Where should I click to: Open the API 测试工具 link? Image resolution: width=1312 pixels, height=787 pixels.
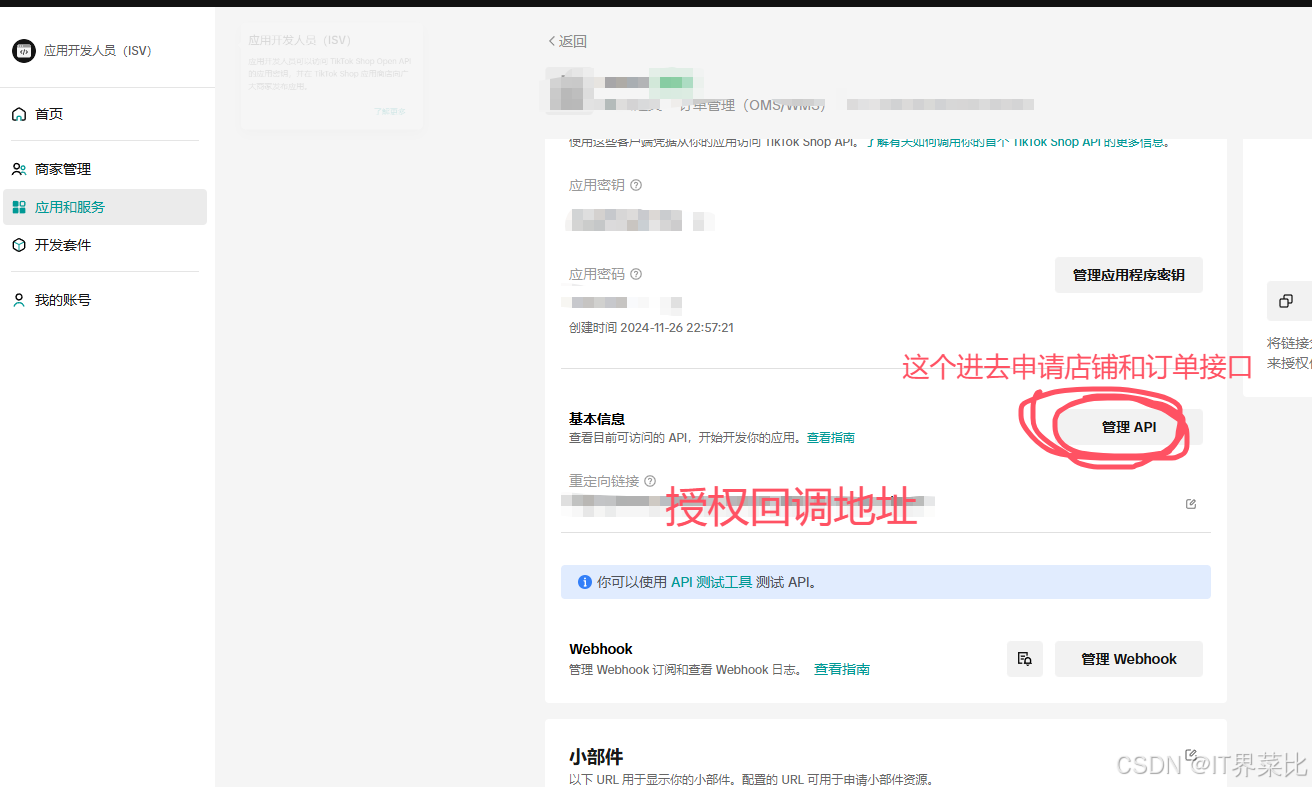point(711,582)
